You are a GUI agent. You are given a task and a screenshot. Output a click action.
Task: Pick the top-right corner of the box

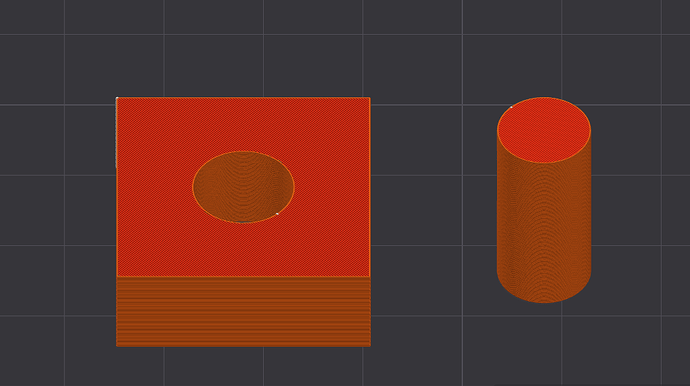click(x=370, y=98)
